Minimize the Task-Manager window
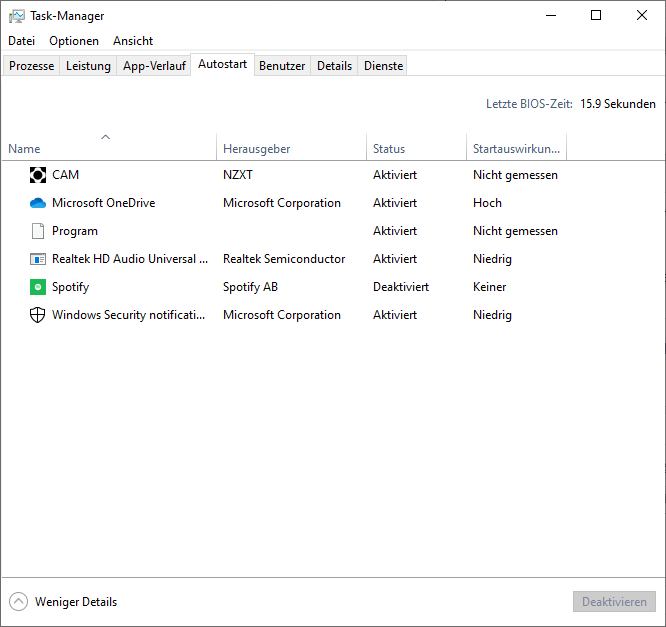 551,15
